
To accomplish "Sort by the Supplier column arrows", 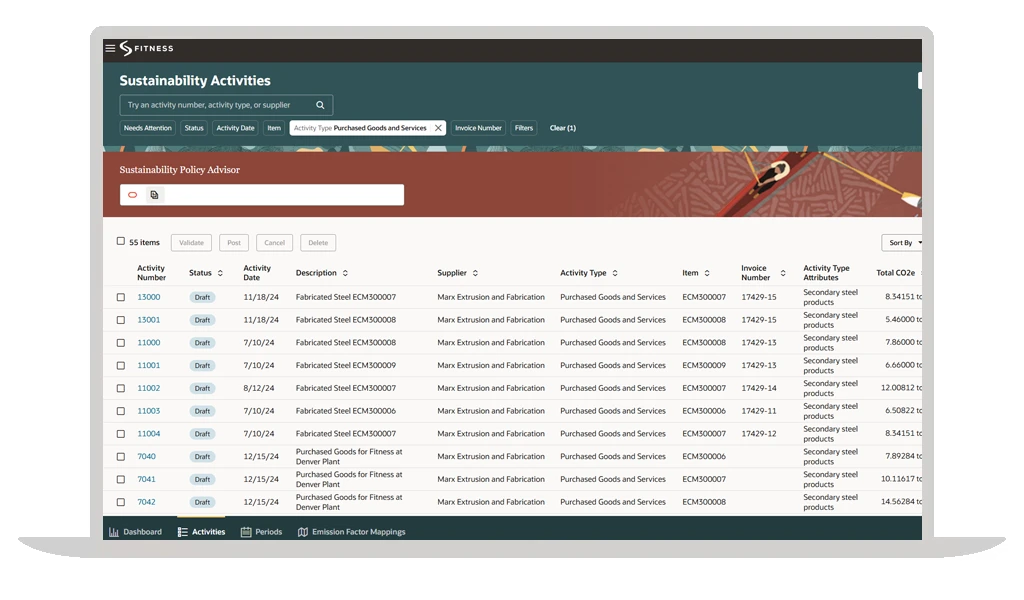I will (x=475, y=273).
